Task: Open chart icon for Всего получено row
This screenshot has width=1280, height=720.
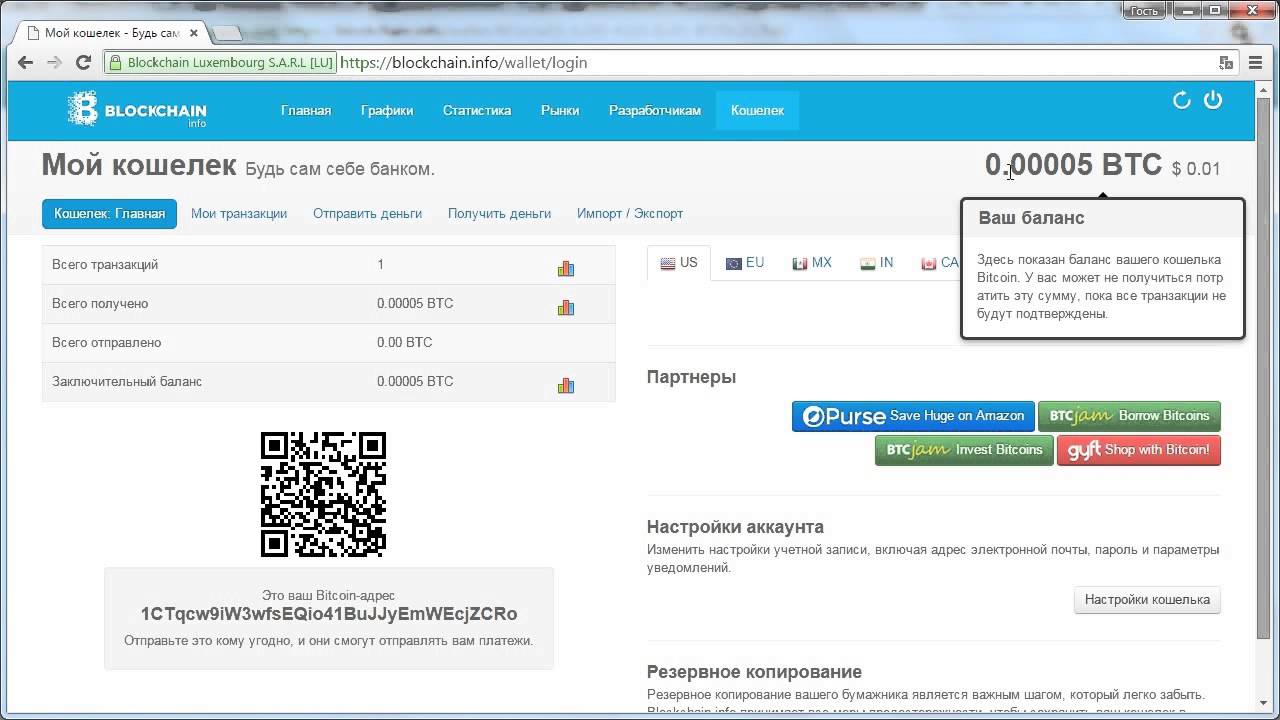Action: click(x=566, y=307)
